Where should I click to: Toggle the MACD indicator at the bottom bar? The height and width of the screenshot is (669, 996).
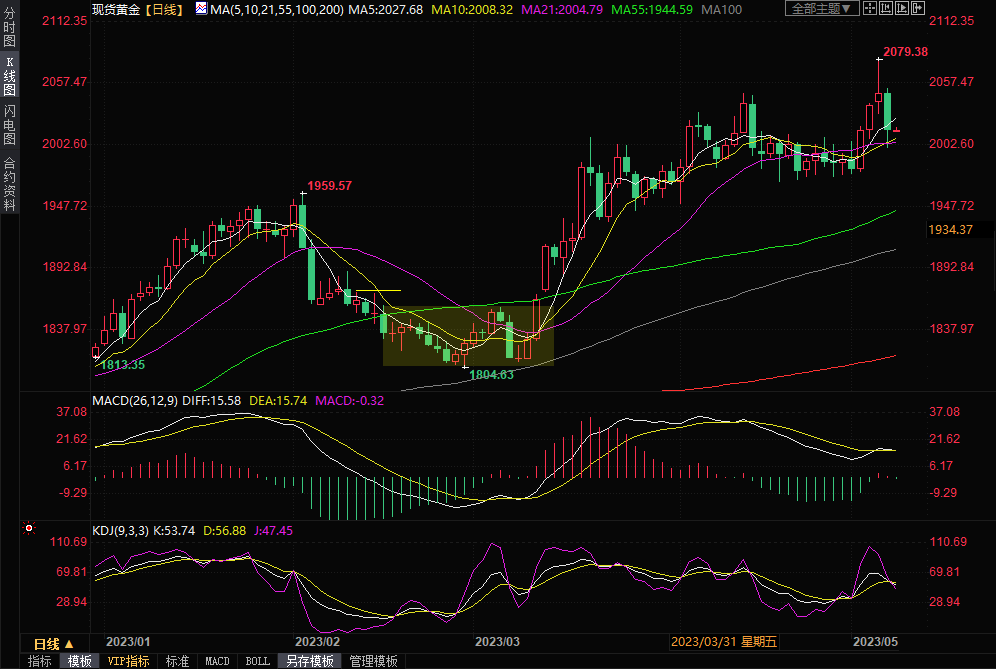point(217,661)
